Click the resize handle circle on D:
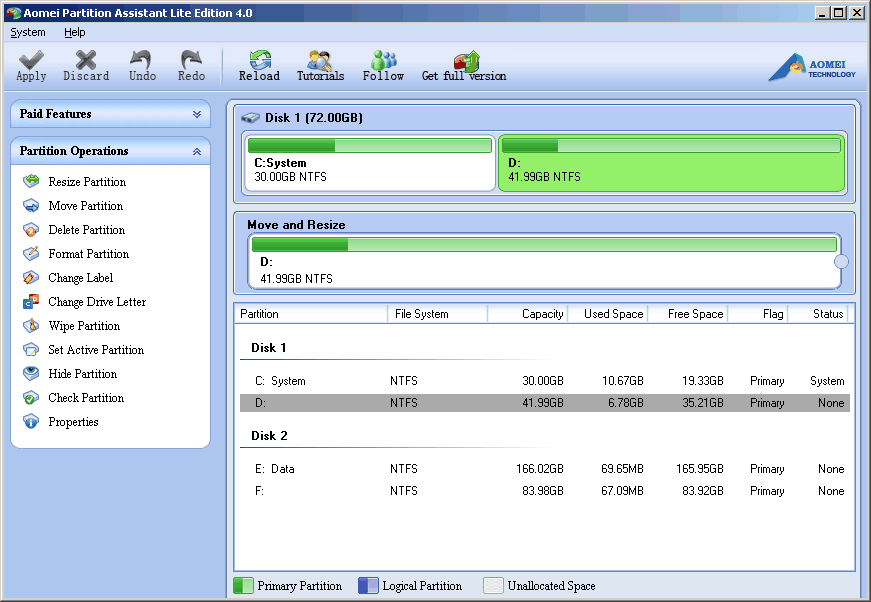871x602 pixels. click(841, 261)
